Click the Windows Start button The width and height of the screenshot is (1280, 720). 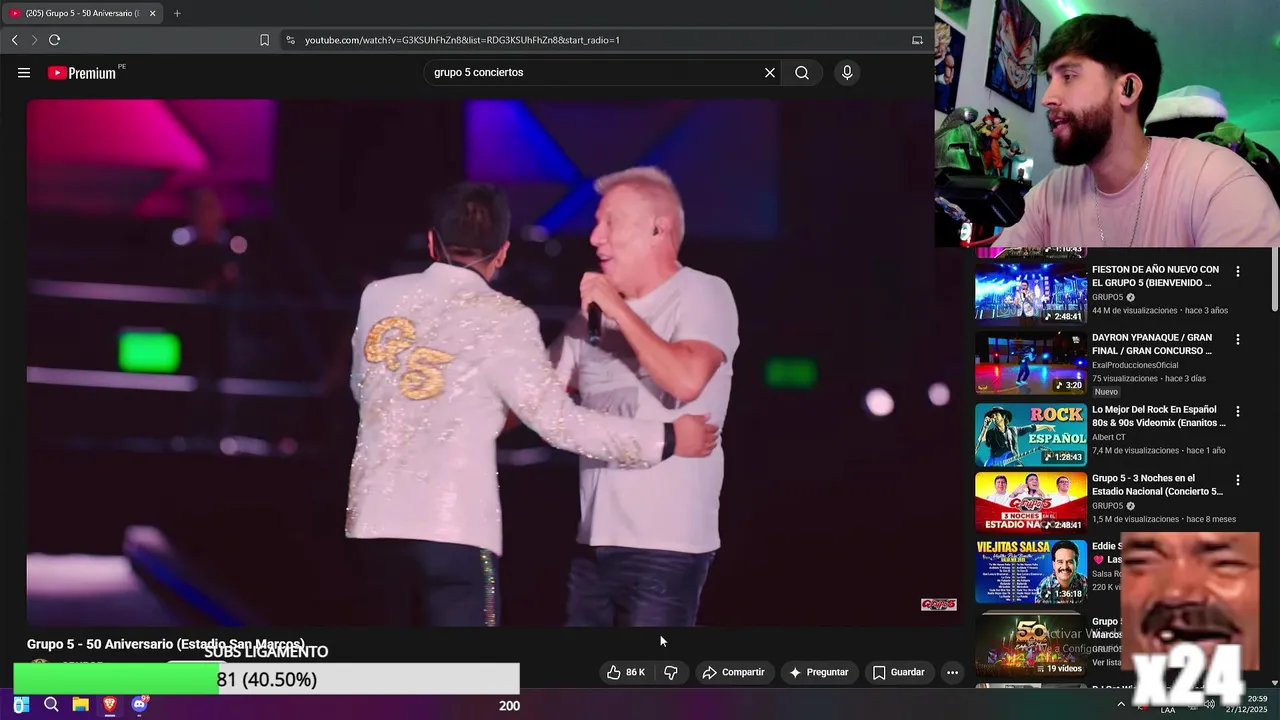point(21,705)
